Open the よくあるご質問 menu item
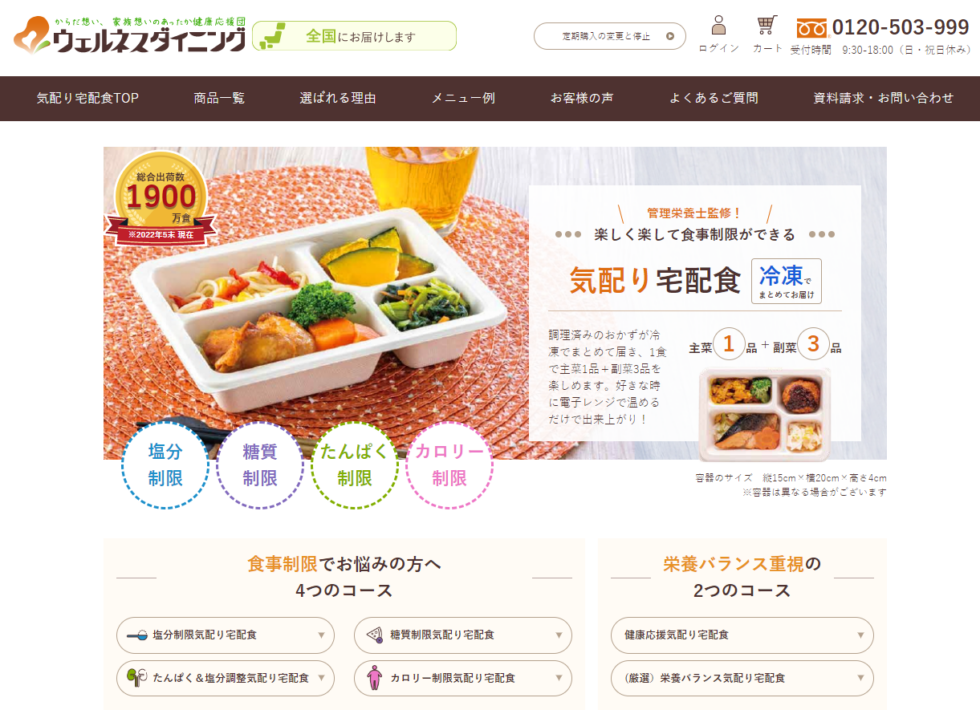The height and width of the screenshot is (710, 980). (x=713, y=98)
